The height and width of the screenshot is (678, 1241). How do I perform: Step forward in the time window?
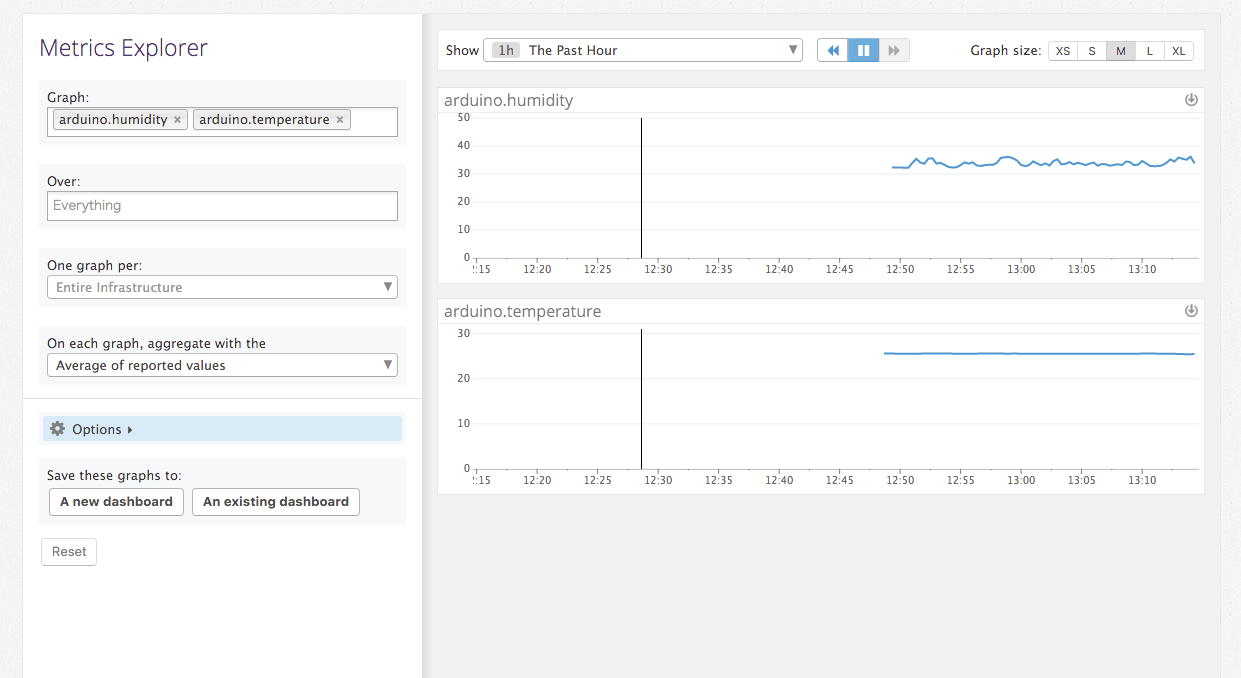894,50
